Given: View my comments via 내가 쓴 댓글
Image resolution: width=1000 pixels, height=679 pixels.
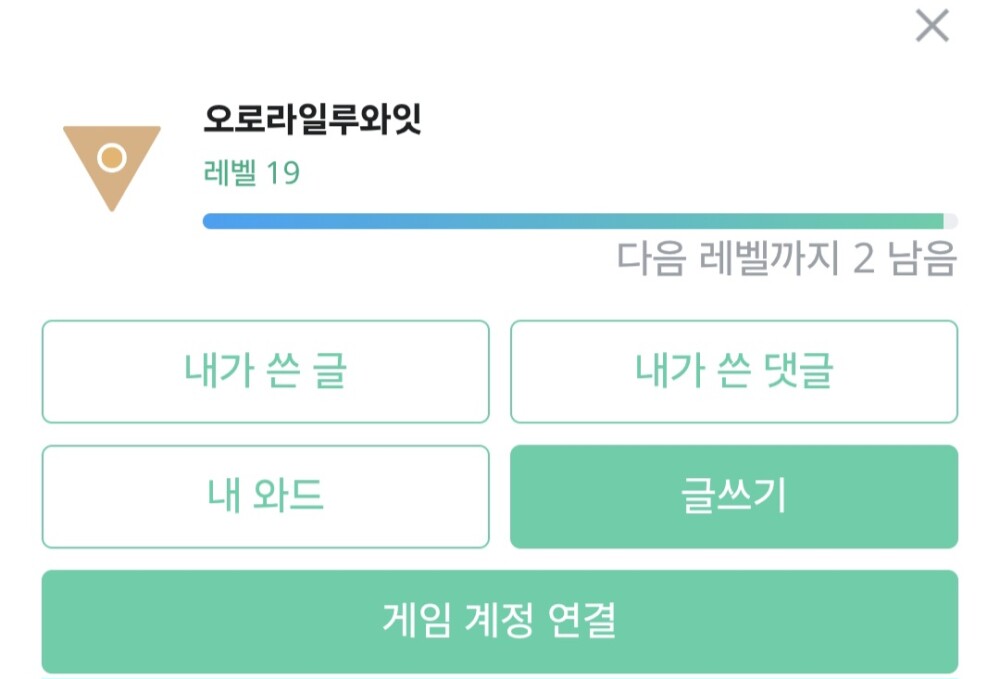Looking at the screenshot, I should 734,372.
